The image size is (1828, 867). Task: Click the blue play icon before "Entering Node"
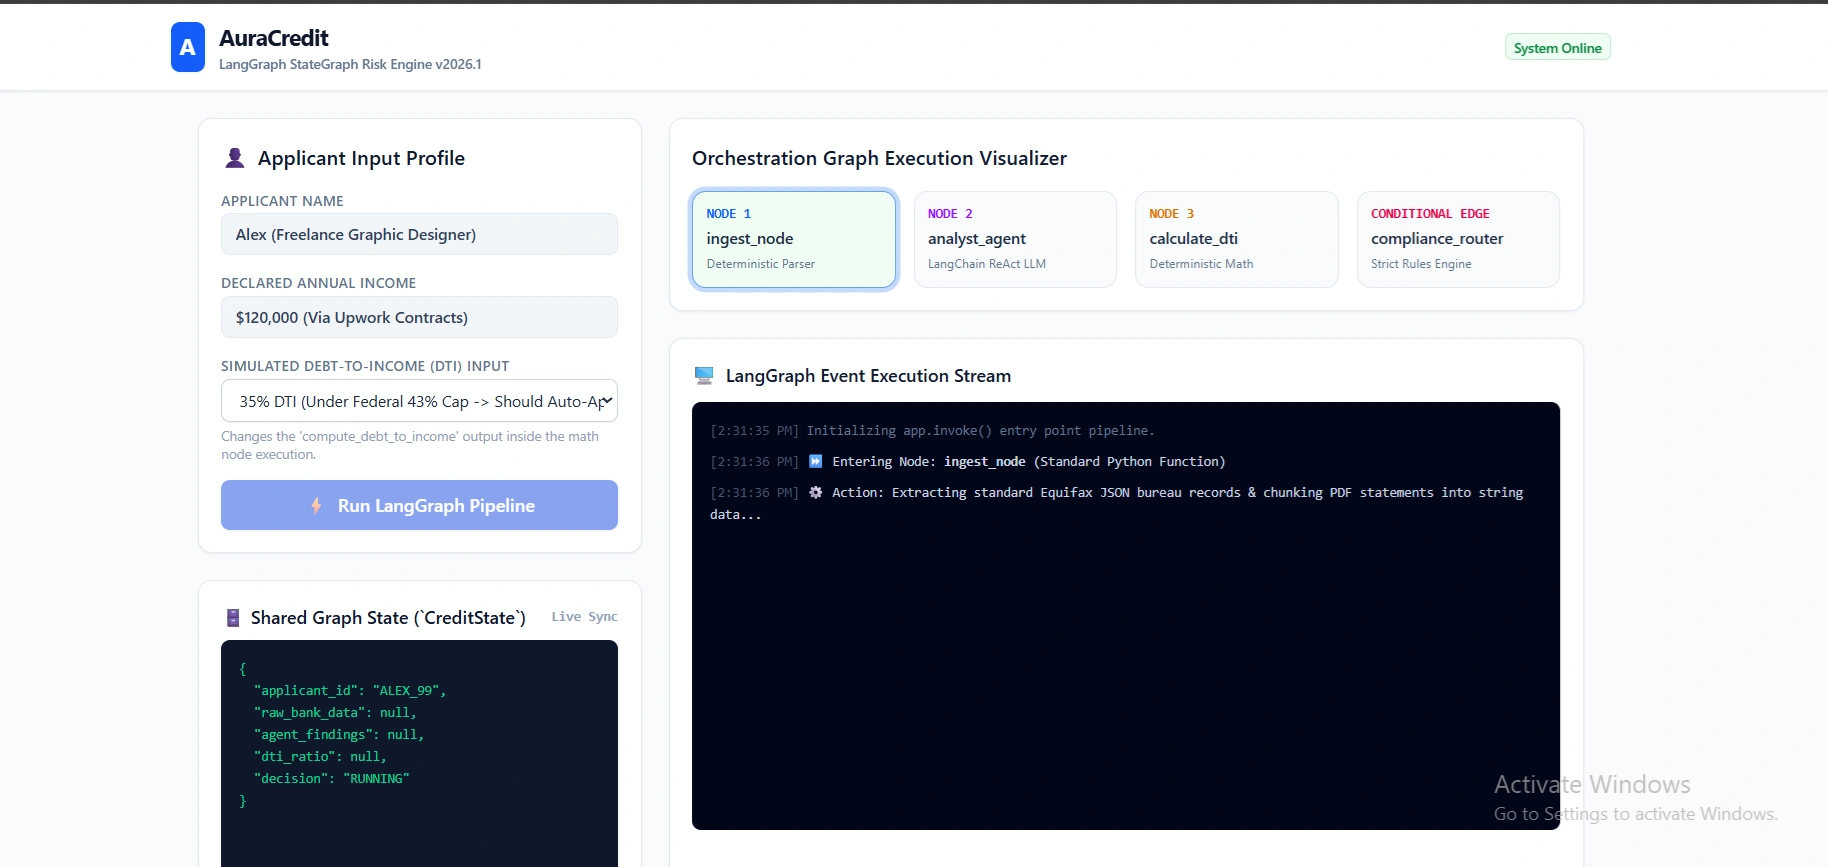click(816, 461)
